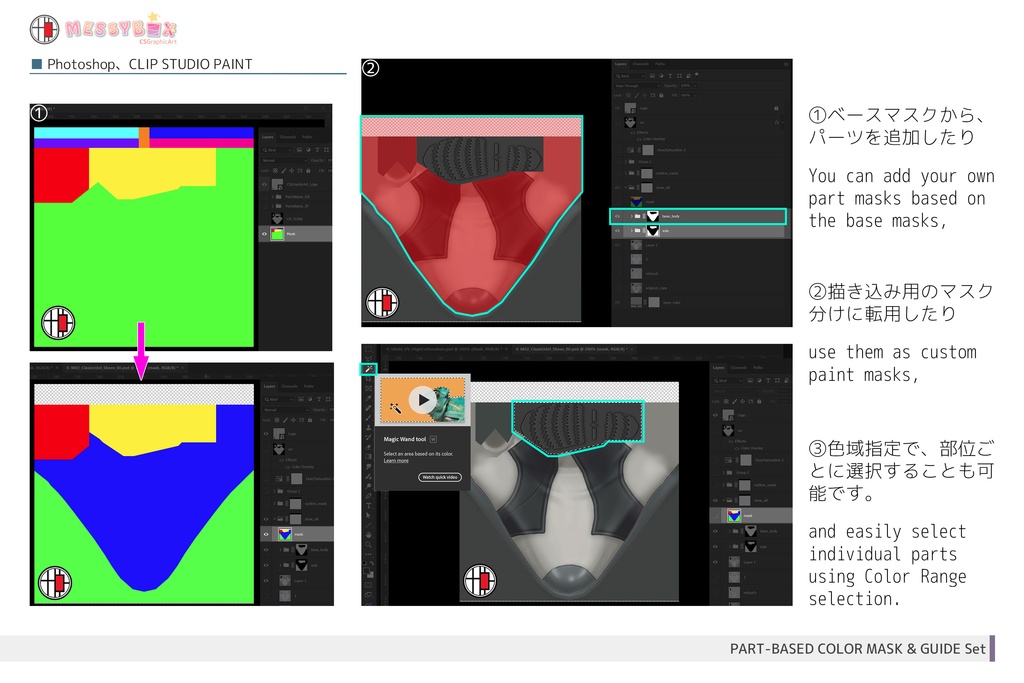Click the fx icon on the uv layer
Screen dimensions: 1024x683
(x=777, y=123)
